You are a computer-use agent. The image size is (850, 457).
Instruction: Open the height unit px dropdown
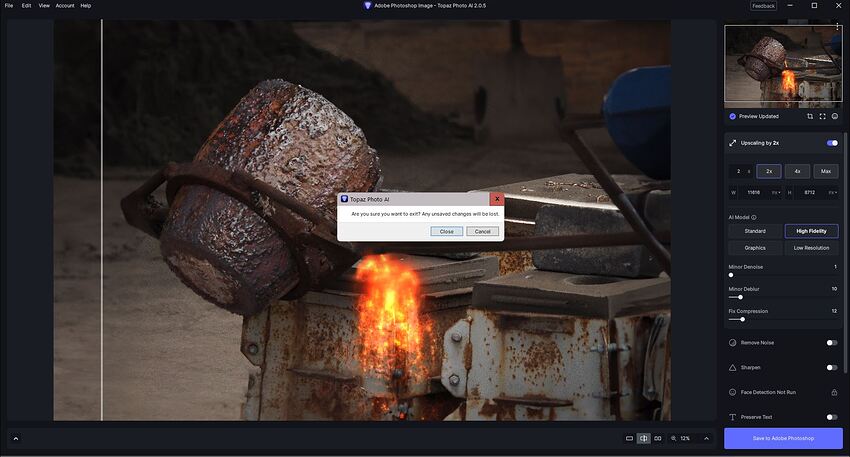pyautogui.click(x=832, y=192)
